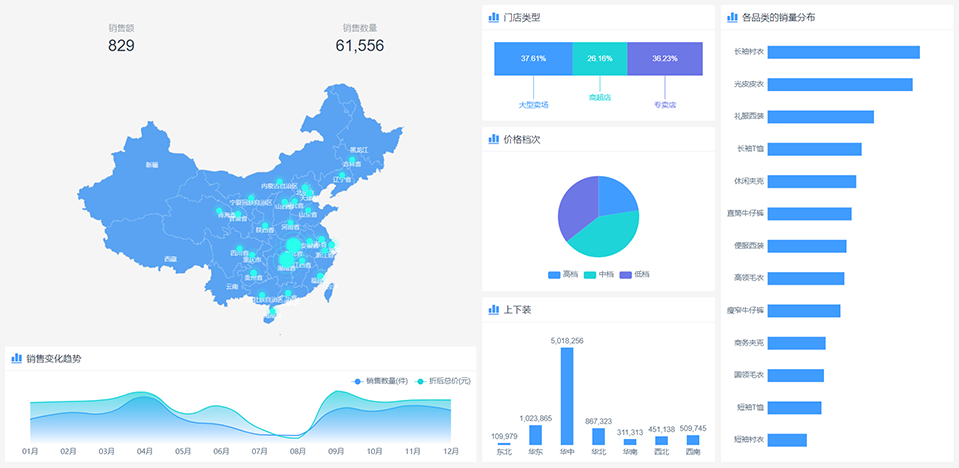This screenshot has width=959, height=468.
Task: Toggle the 低档 pie legend item
Action: [x=633, y=274]
